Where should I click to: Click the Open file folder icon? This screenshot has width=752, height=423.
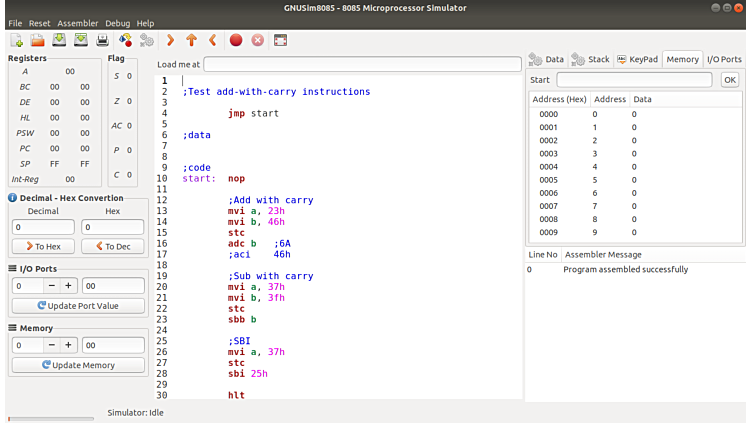pos(37,40)
